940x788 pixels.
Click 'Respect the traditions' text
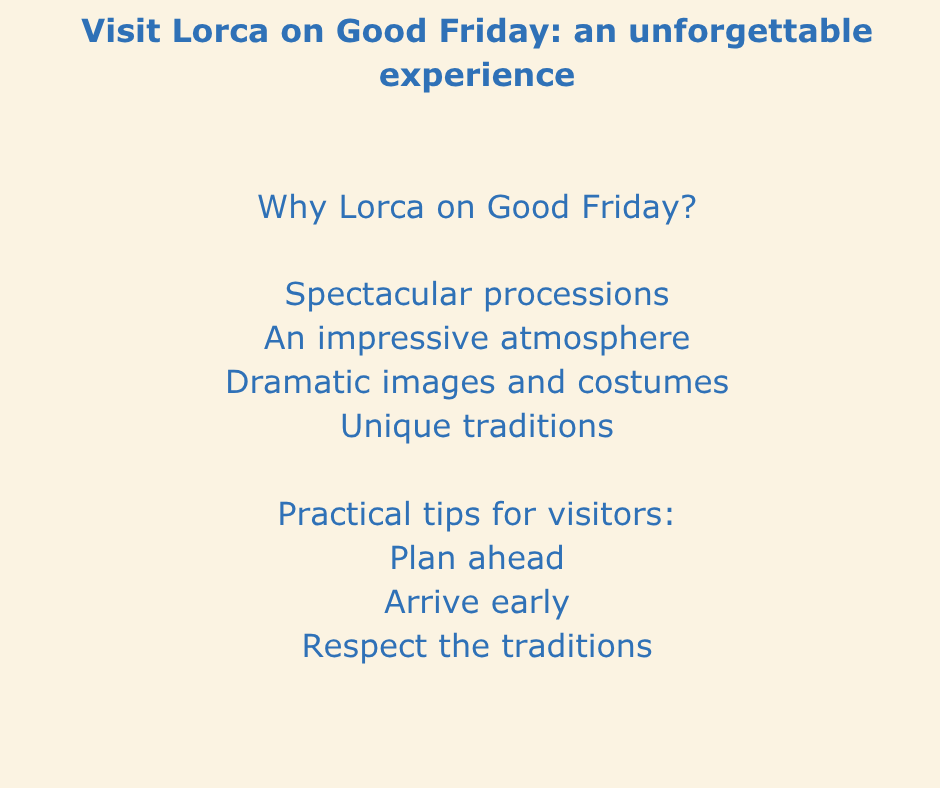(x=477, y=646)
